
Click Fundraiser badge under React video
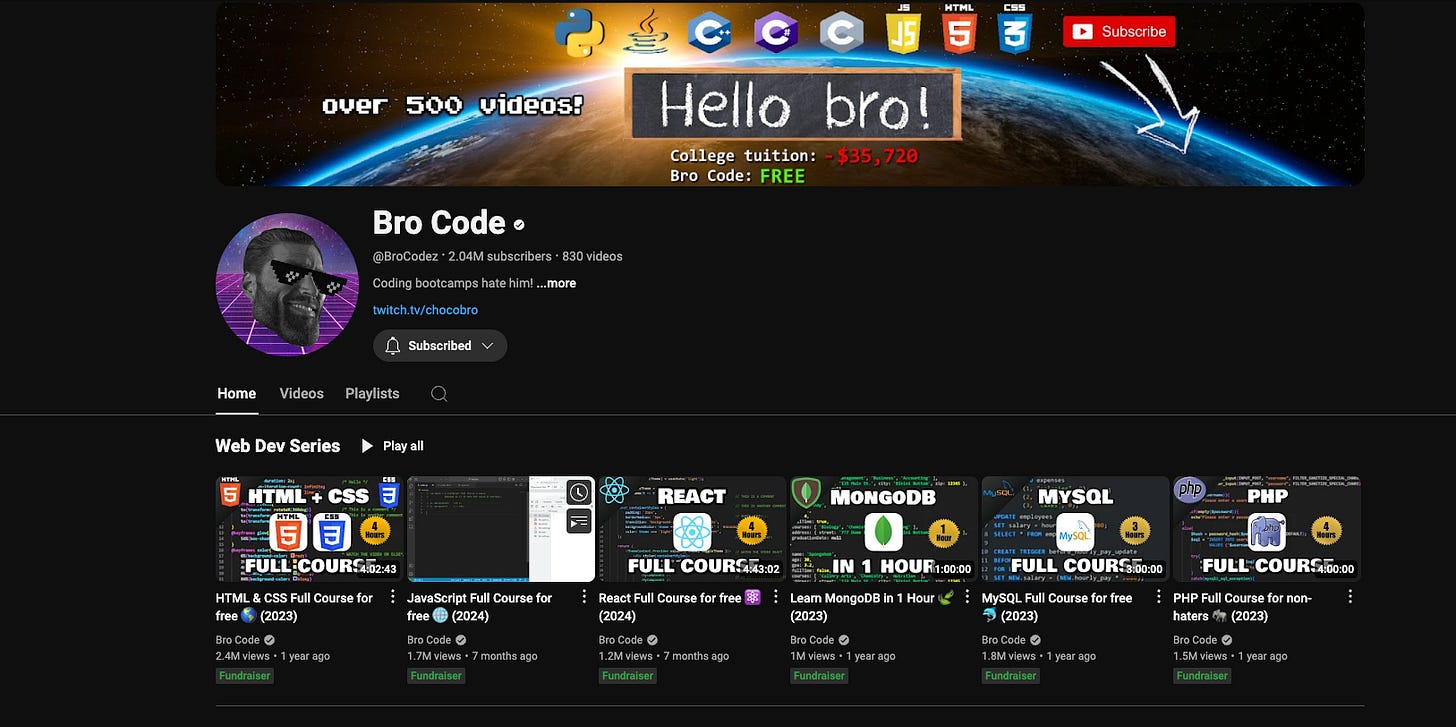pyautogui.click(x=628, y=675)
